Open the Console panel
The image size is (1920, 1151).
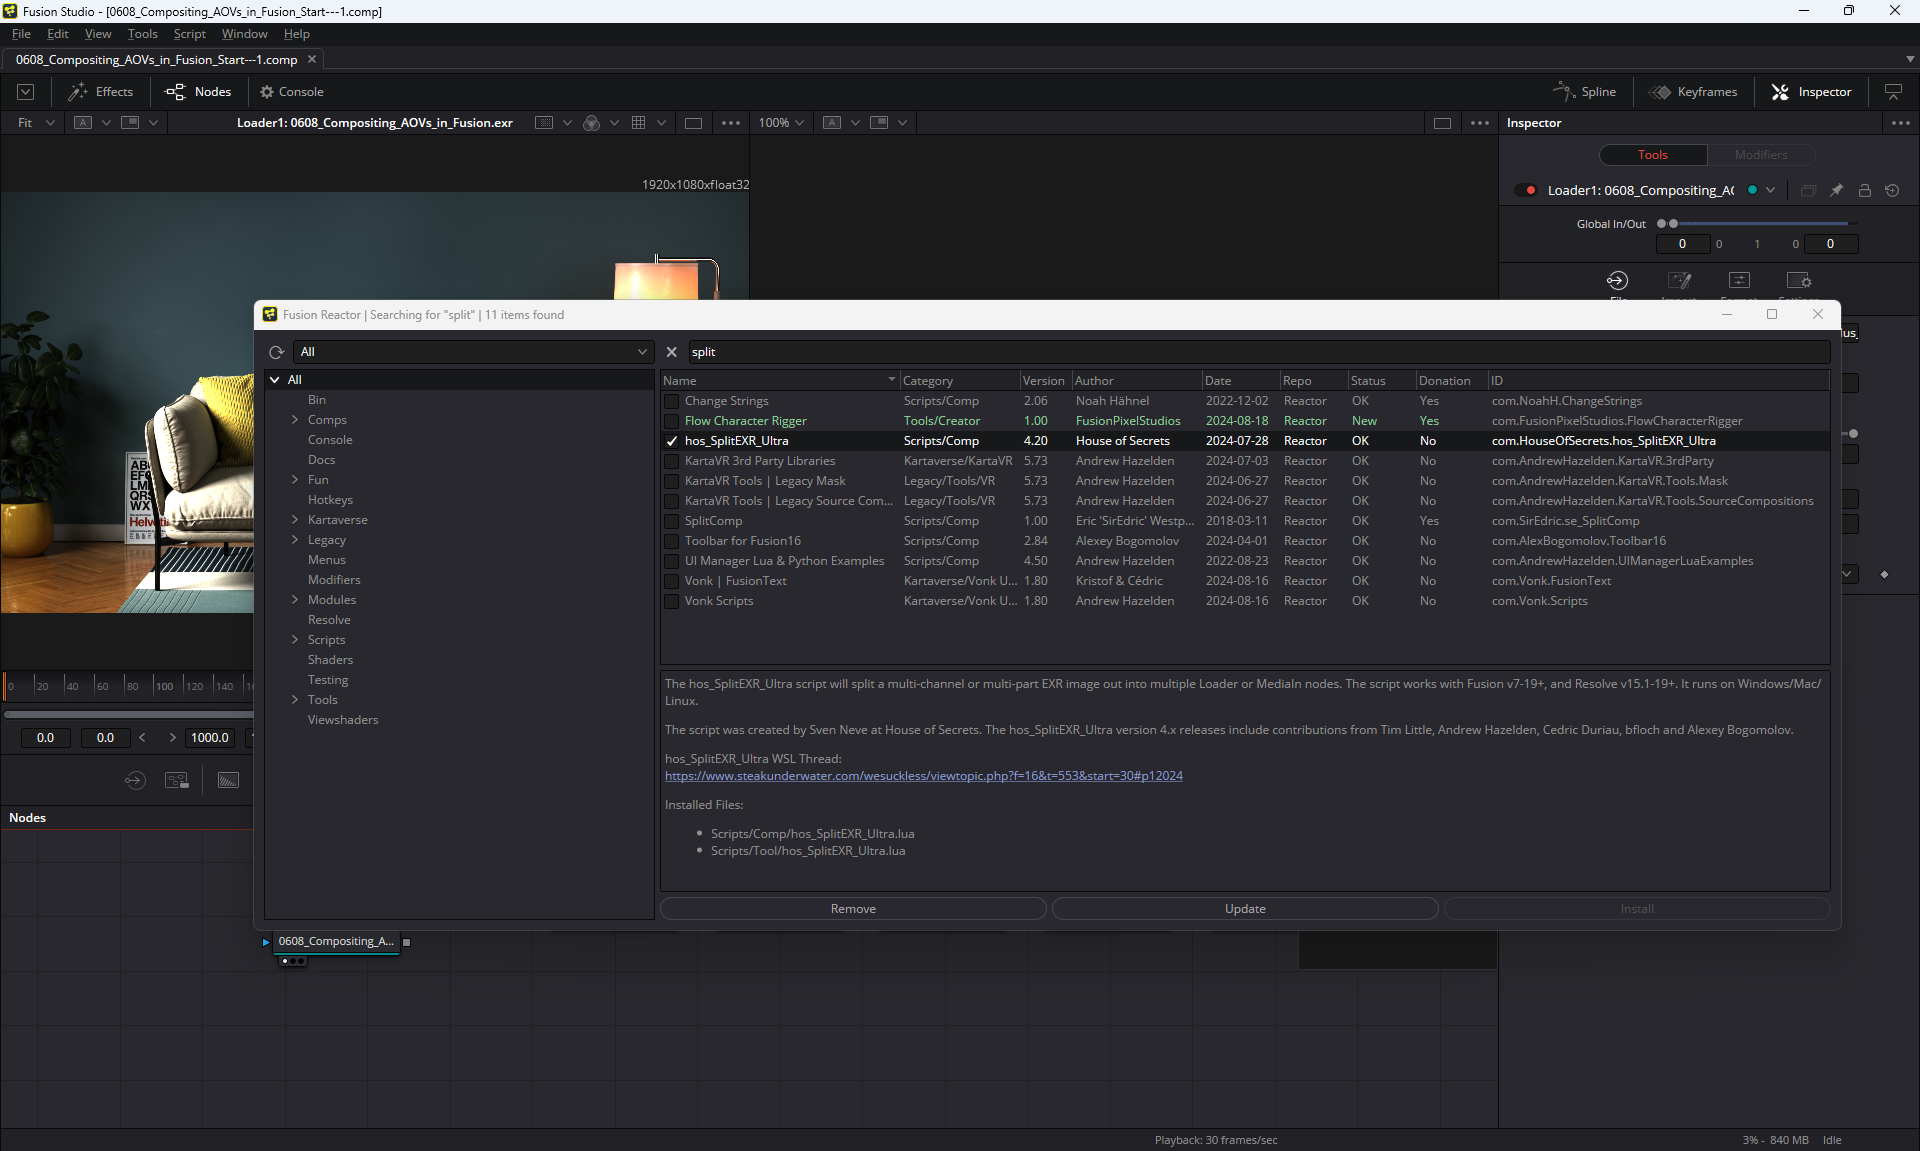click(292, 92)
